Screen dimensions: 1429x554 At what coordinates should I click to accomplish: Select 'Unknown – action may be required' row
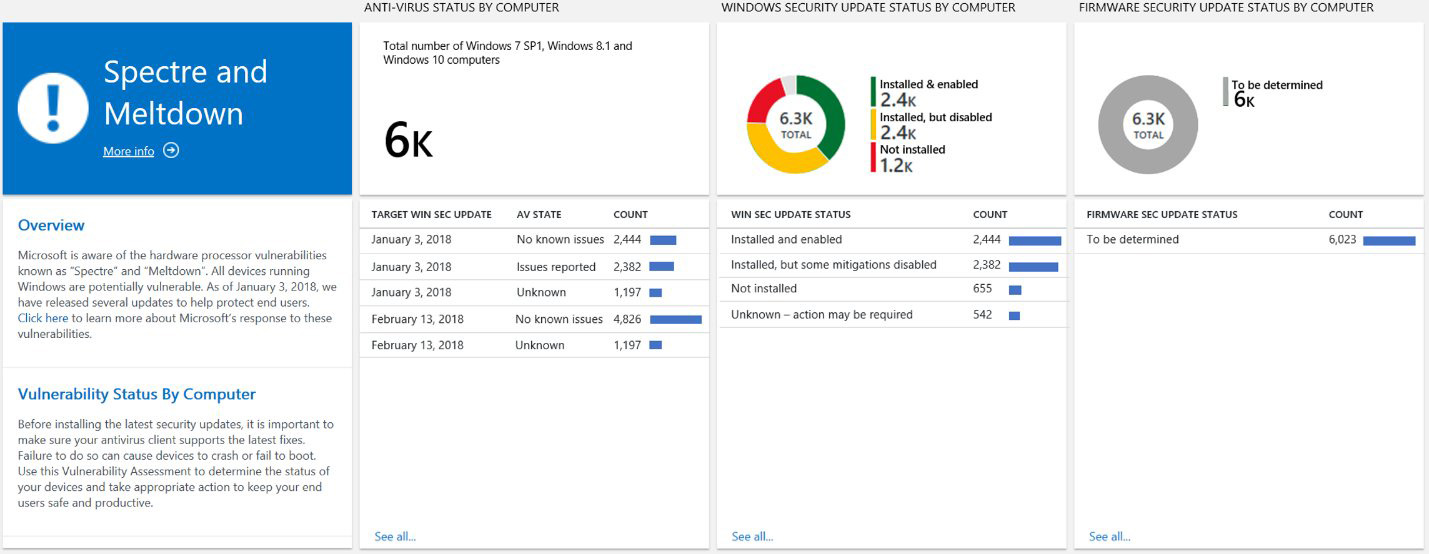coord(890,315)
